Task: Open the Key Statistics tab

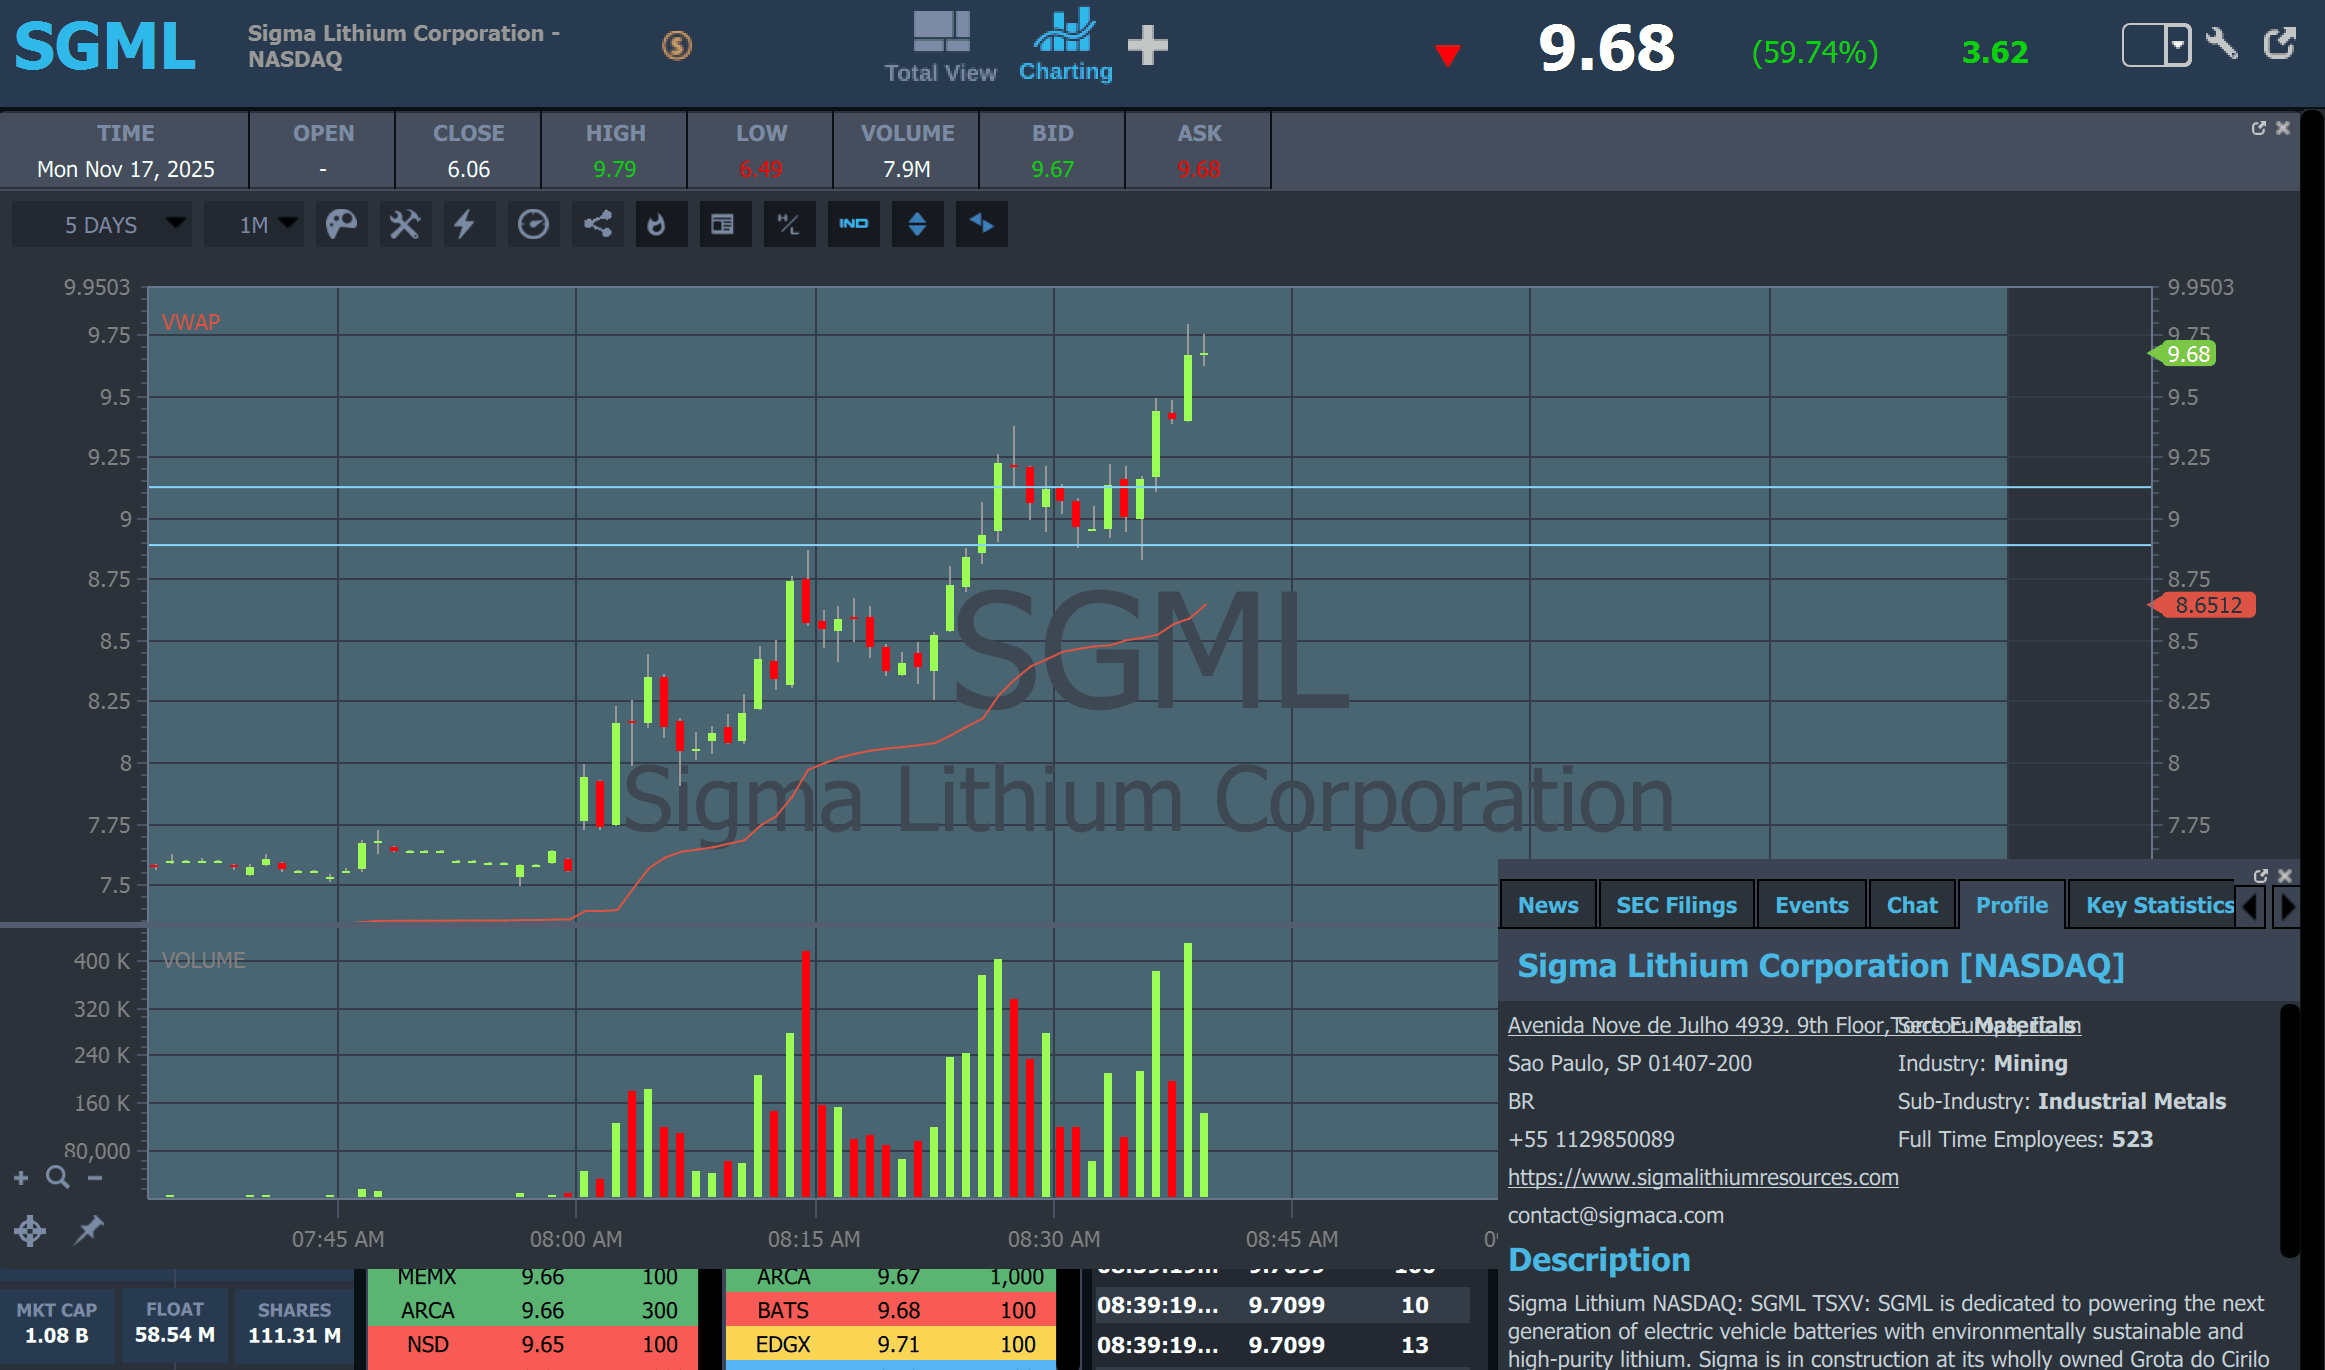Action: coord(2158,905)
